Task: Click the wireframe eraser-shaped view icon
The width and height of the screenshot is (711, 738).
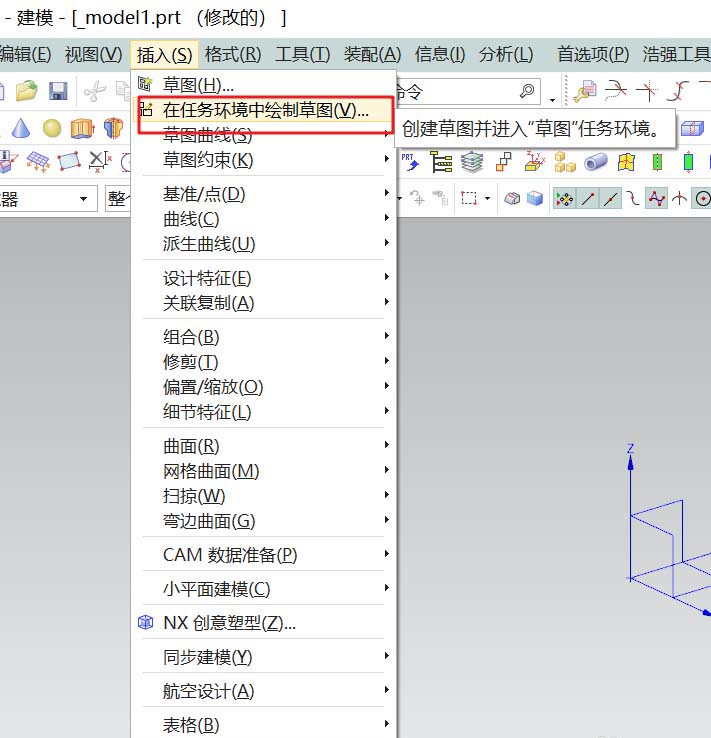Action: click(512, 199)
